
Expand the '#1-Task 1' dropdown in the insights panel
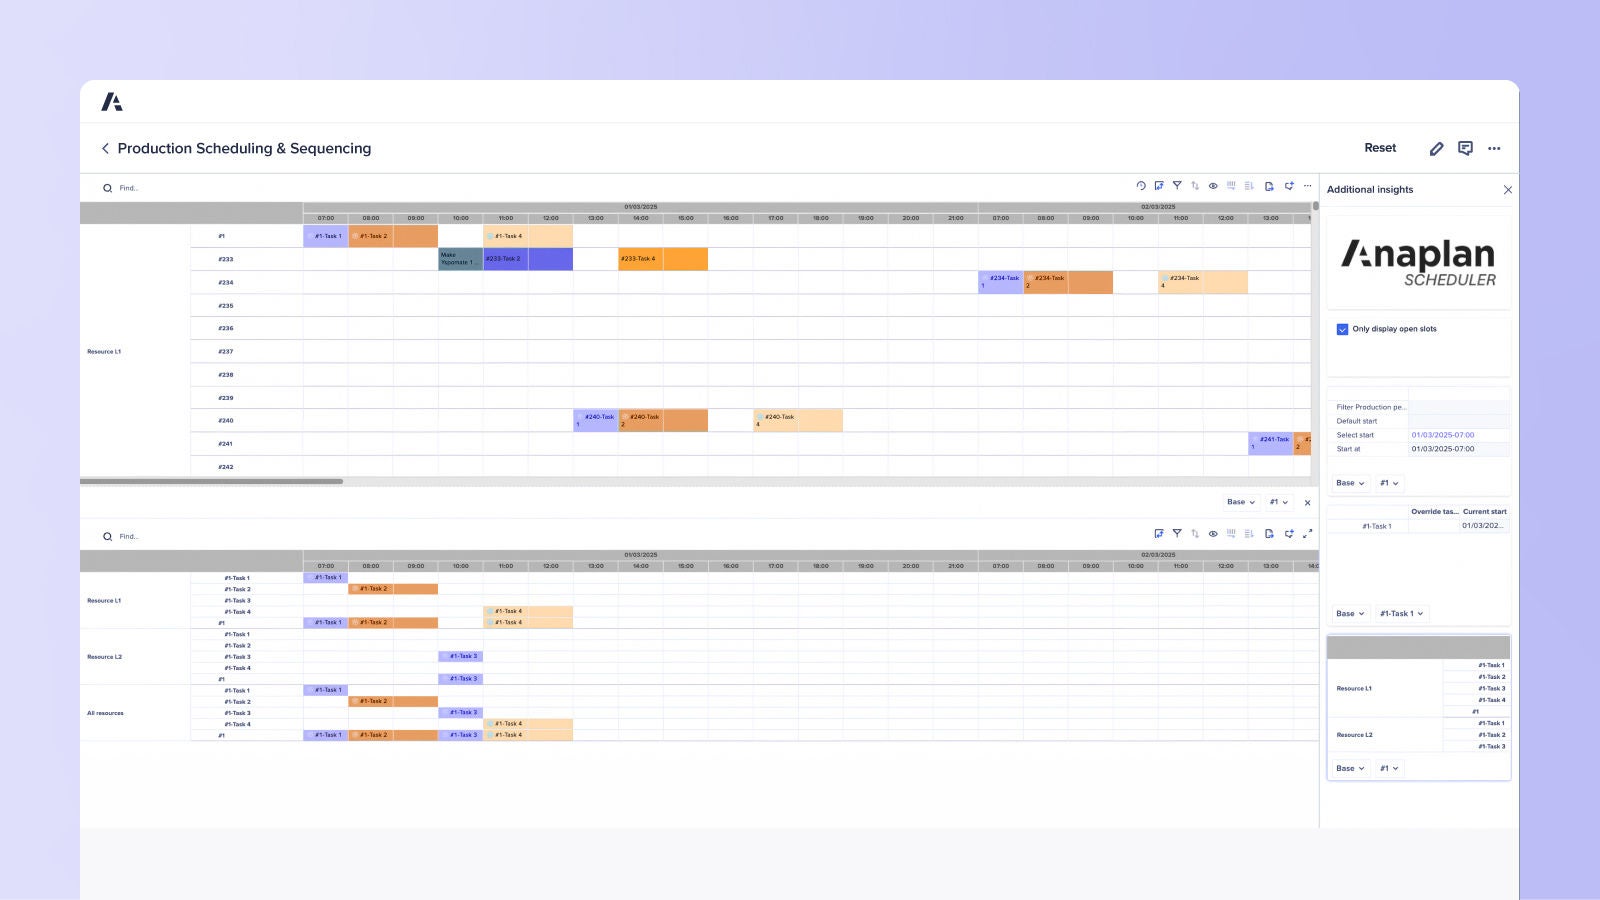pos(1402,613)
